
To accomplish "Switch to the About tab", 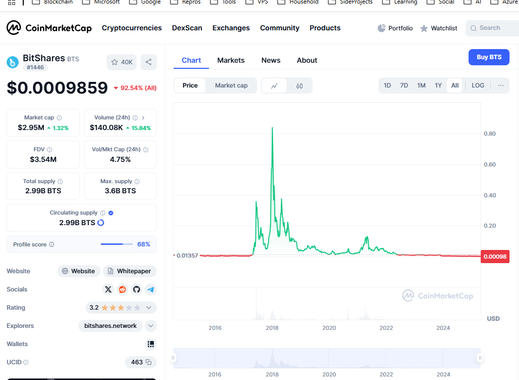I will click(307, 60).
